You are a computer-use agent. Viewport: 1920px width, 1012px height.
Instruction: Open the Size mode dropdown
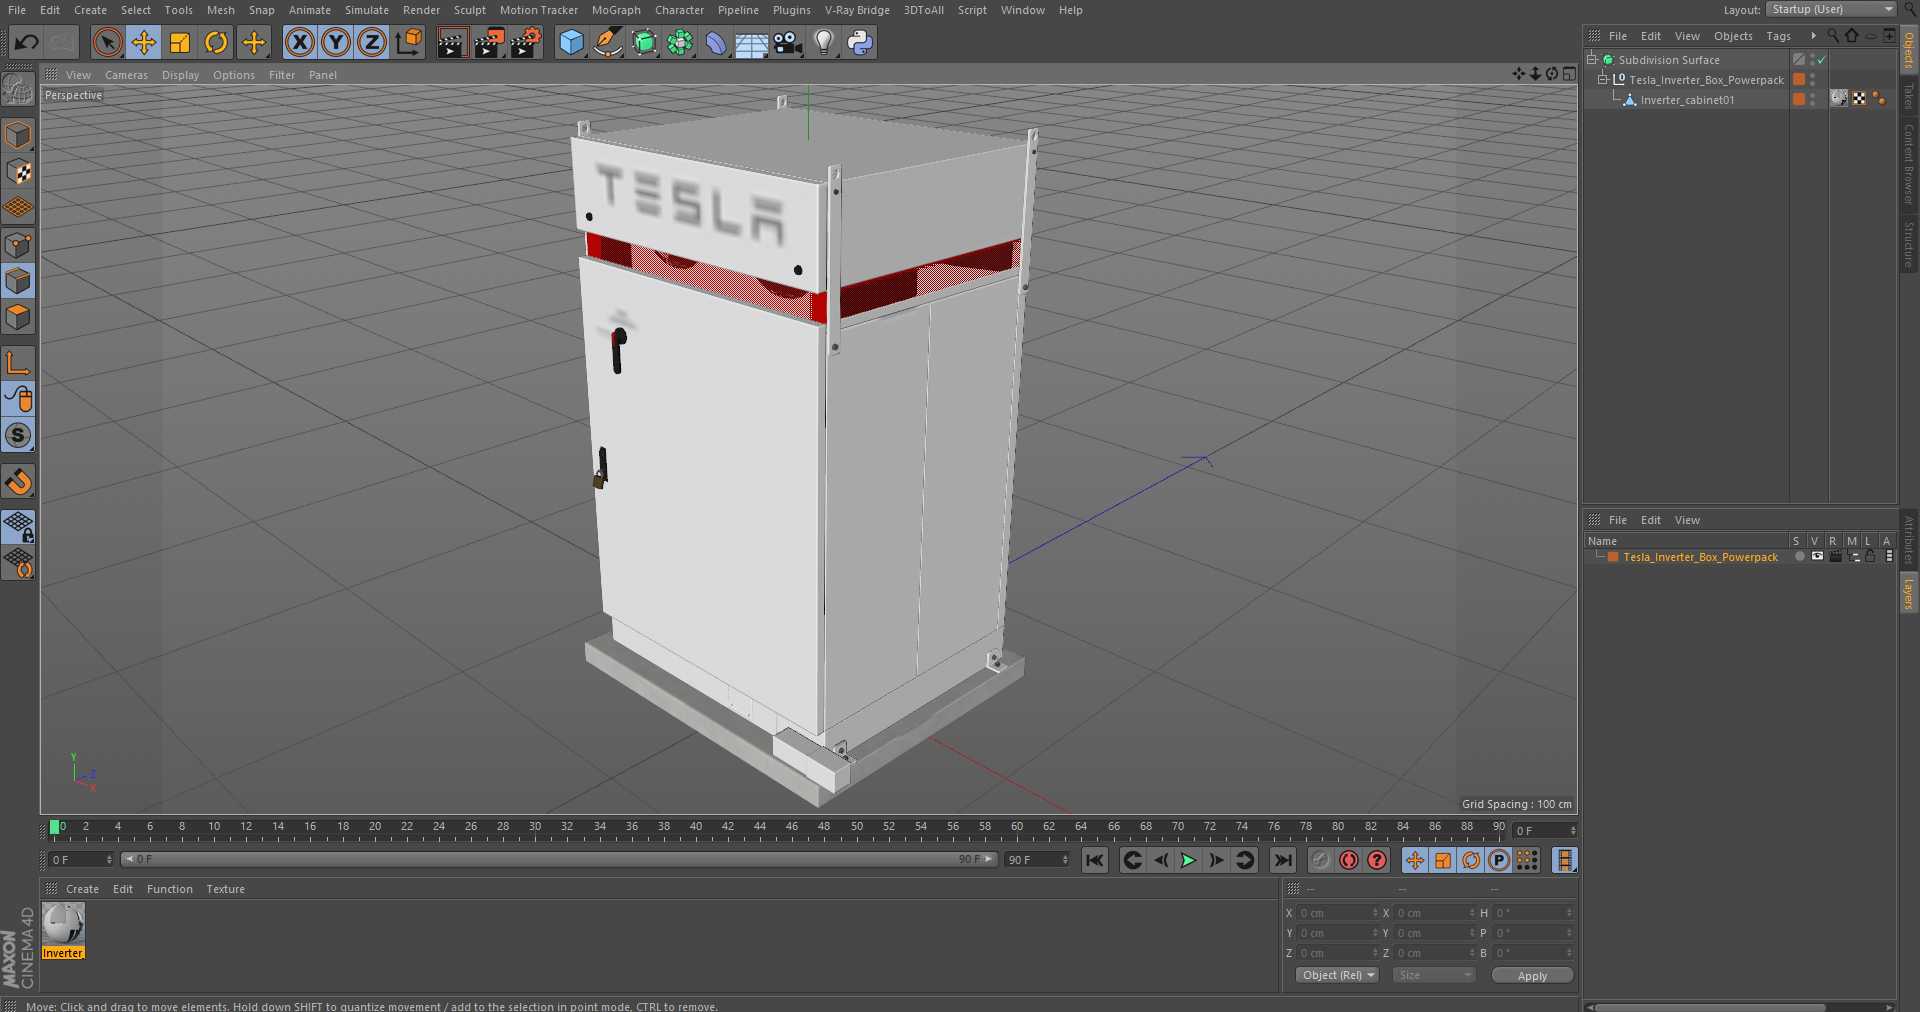(1434, 975)
